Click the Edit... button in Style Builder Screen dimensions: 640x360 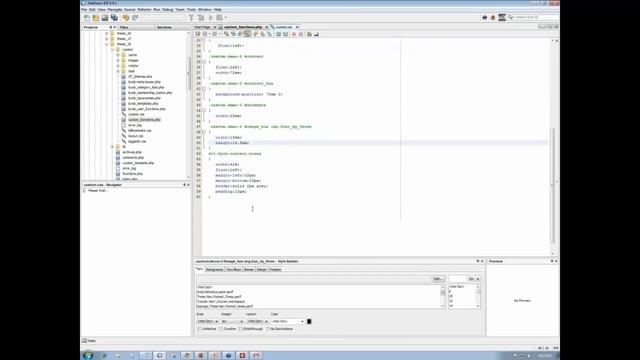click(438, 279)
